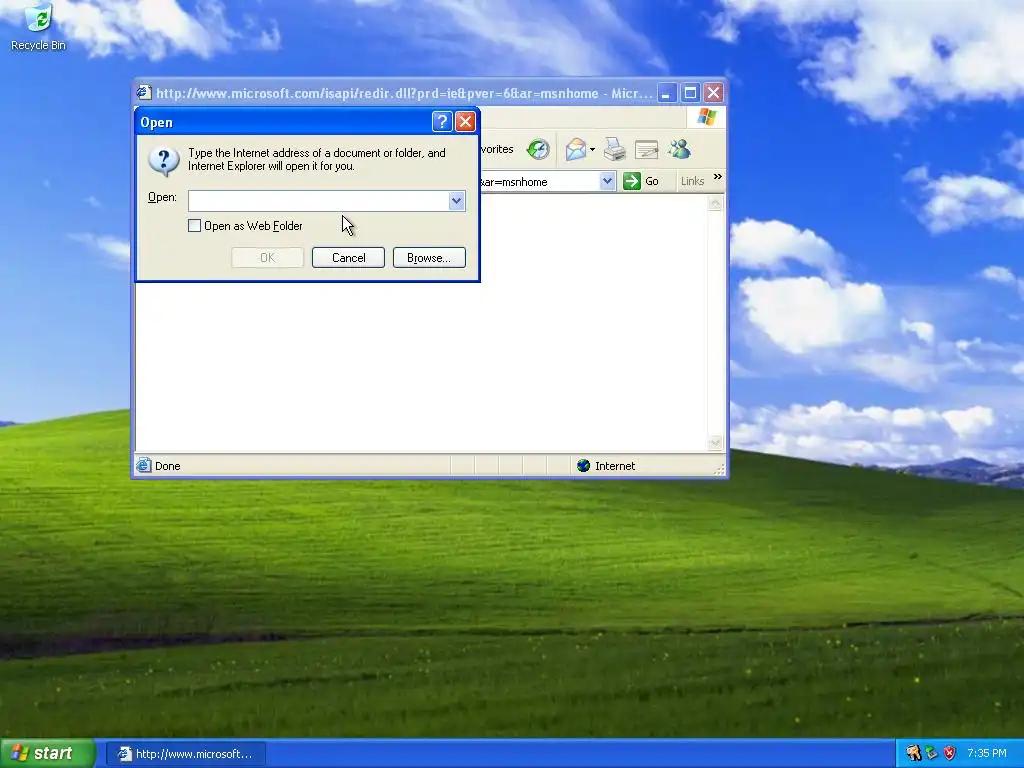The height and width of the screenshot is (768, 1024).
Task: Click the Done status bar text
Action: pyautogui.click(x=167, y=466)
